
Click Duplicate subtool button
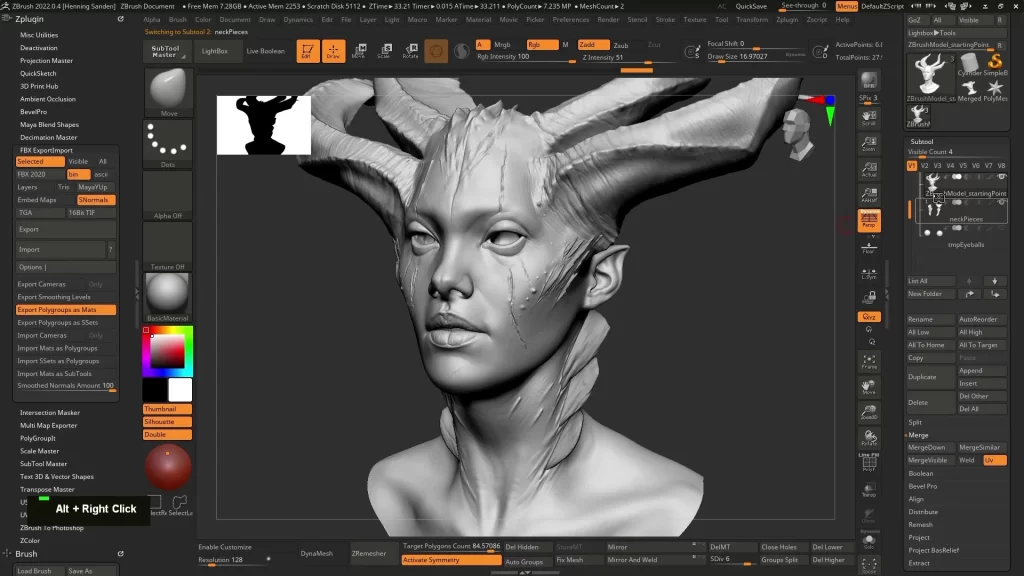(x=931, y=377)
